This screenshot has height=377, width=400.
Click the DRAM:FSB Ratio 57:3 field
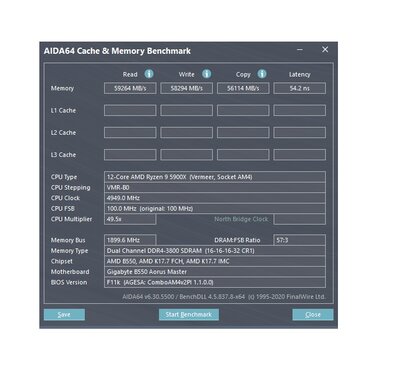pos(299,240)
